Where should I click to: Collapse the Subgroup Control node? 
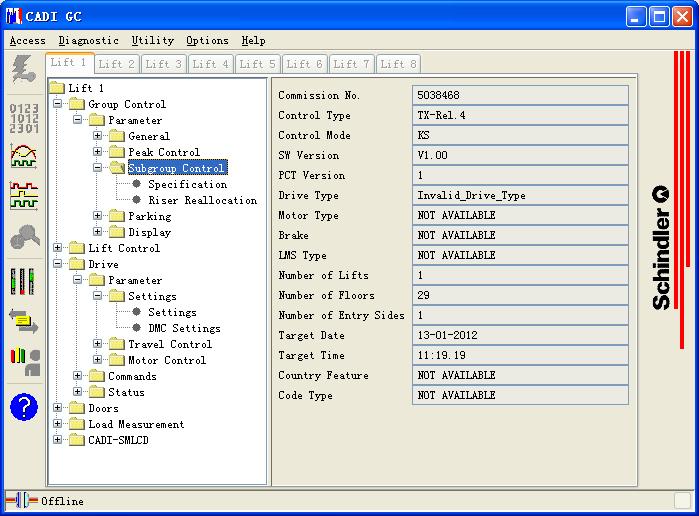pyautogui.click(x=97, y=168)
